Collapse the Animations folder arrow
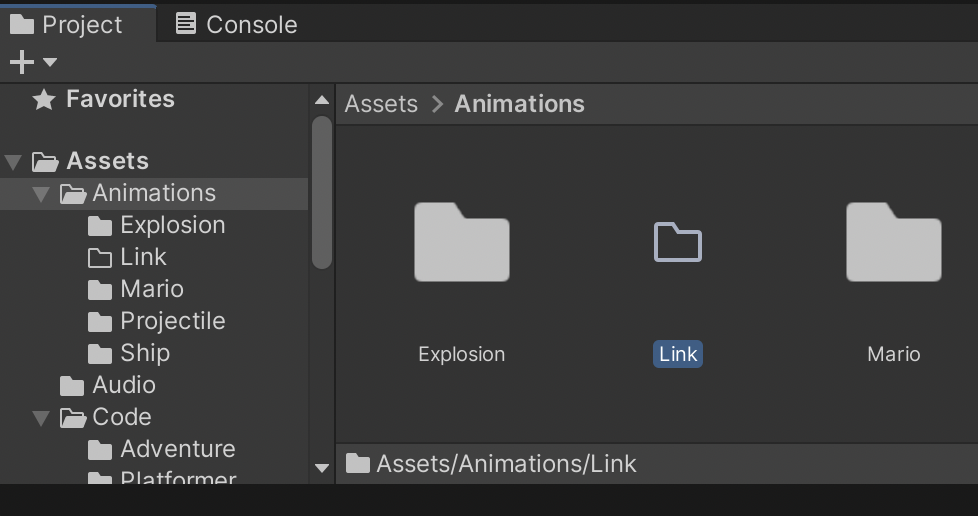The image size is (978, 516). click(41, 194)
